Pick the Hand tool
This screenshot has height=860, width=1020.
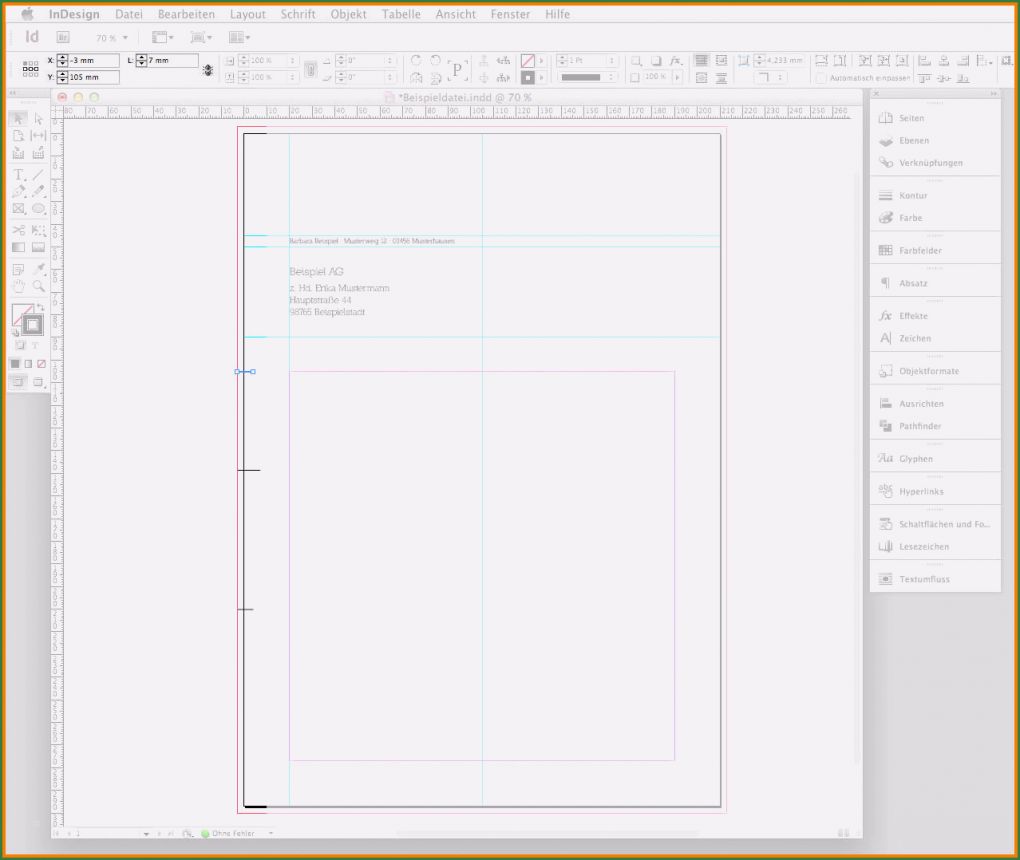pos(17,285)
